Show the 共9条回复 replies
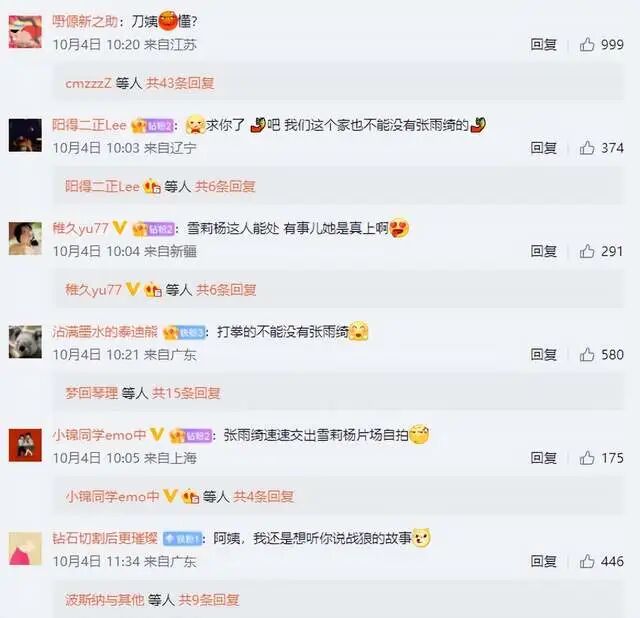Image resolution: width=640 pixels, height=618 pixels. pos(209,600)
